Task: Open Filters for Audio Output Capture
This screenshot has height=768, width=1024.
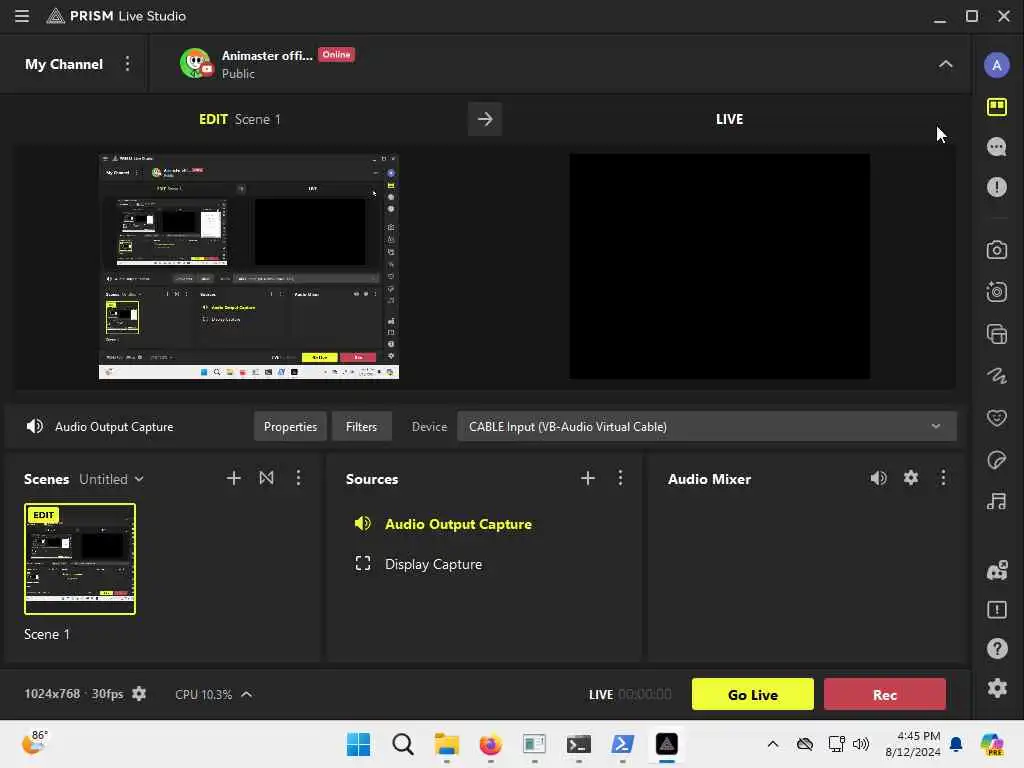Action: tap(361, 426)
